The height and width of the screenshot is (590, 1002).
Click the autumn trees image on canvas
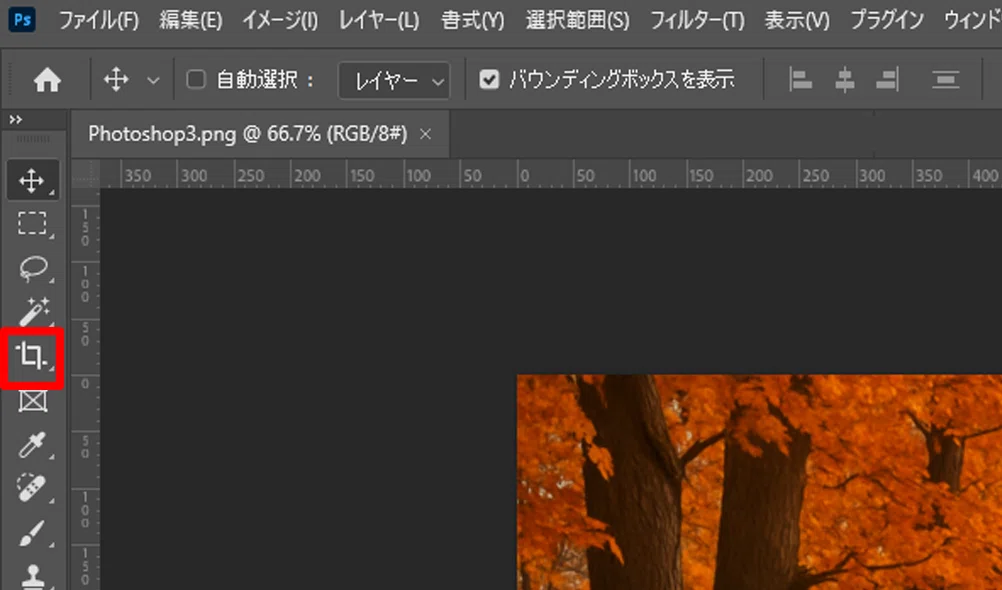point(759,483)
